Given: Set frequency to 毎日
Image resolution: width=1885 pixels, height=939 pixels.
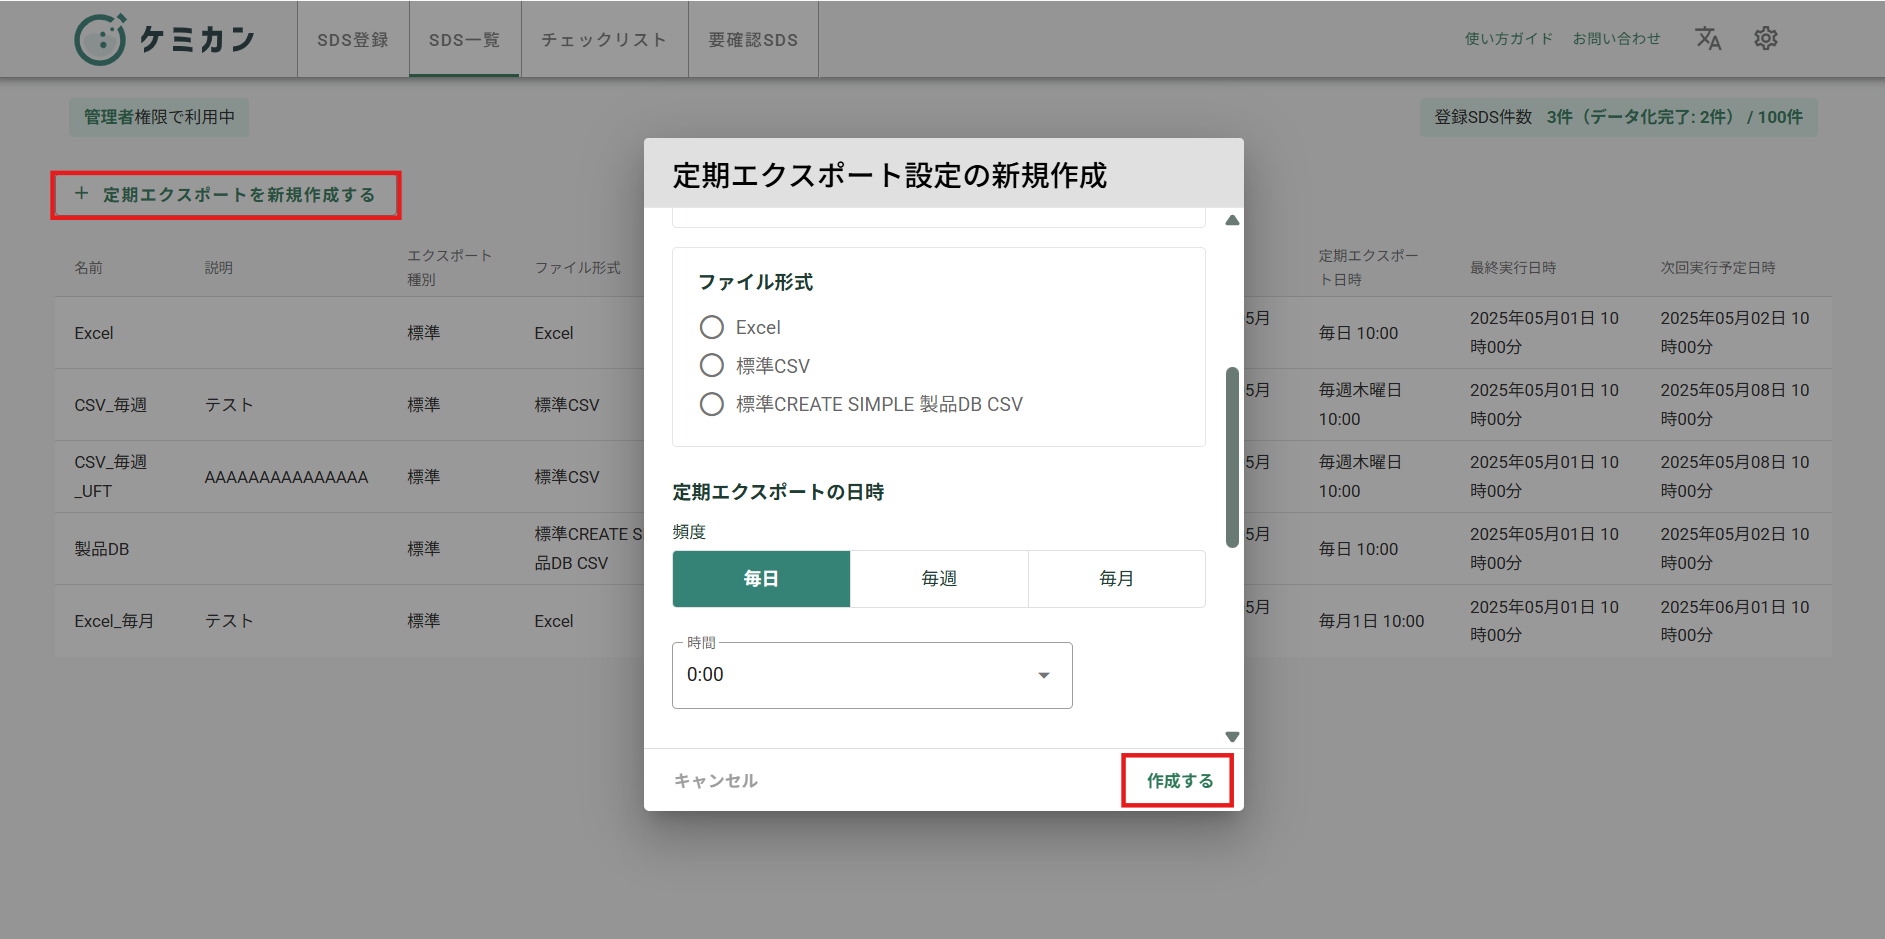Looking at the screenshot, I should click(x=761, y=579).
